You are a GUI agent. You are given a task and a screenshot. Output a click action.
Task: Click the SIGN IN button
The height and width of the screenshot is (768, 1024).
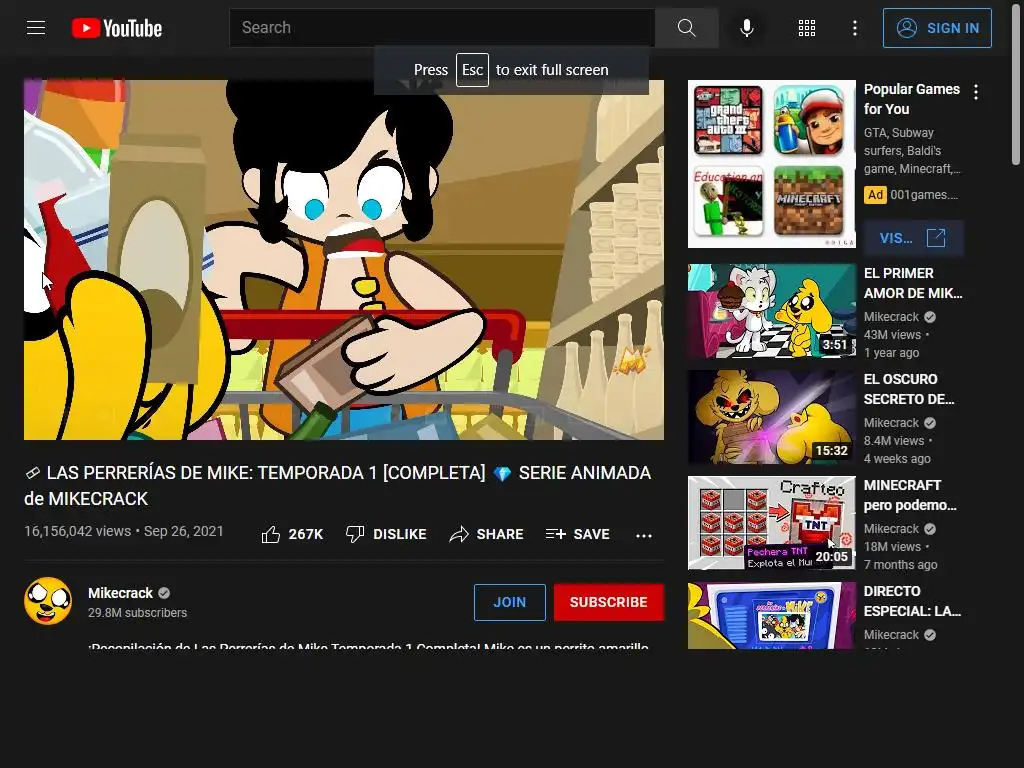tap(937, 28)
